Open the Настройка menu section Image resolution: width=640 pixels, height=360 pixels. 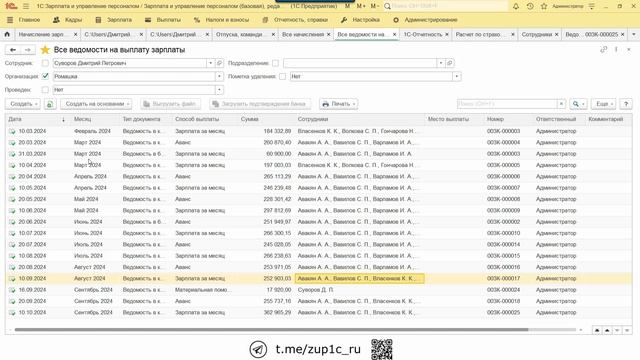[361, 20]
